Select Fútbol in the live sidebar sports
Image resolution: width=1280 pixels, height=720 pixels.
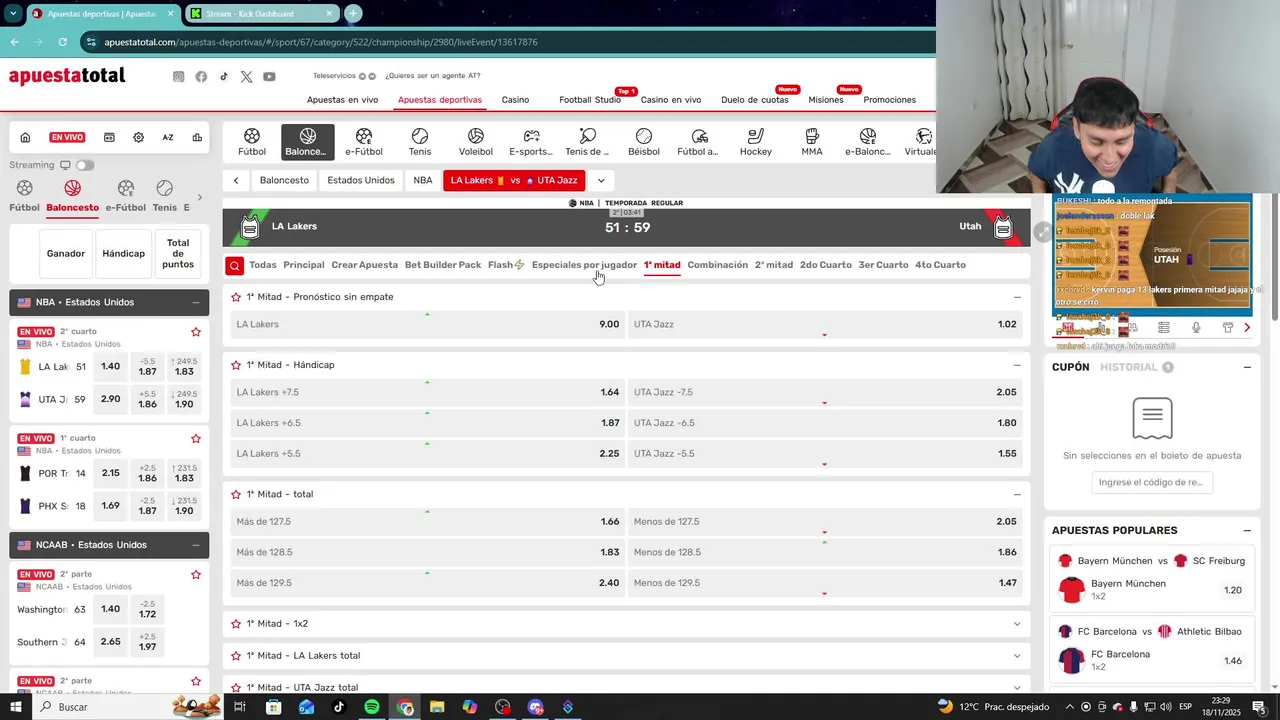coord(25,196)
